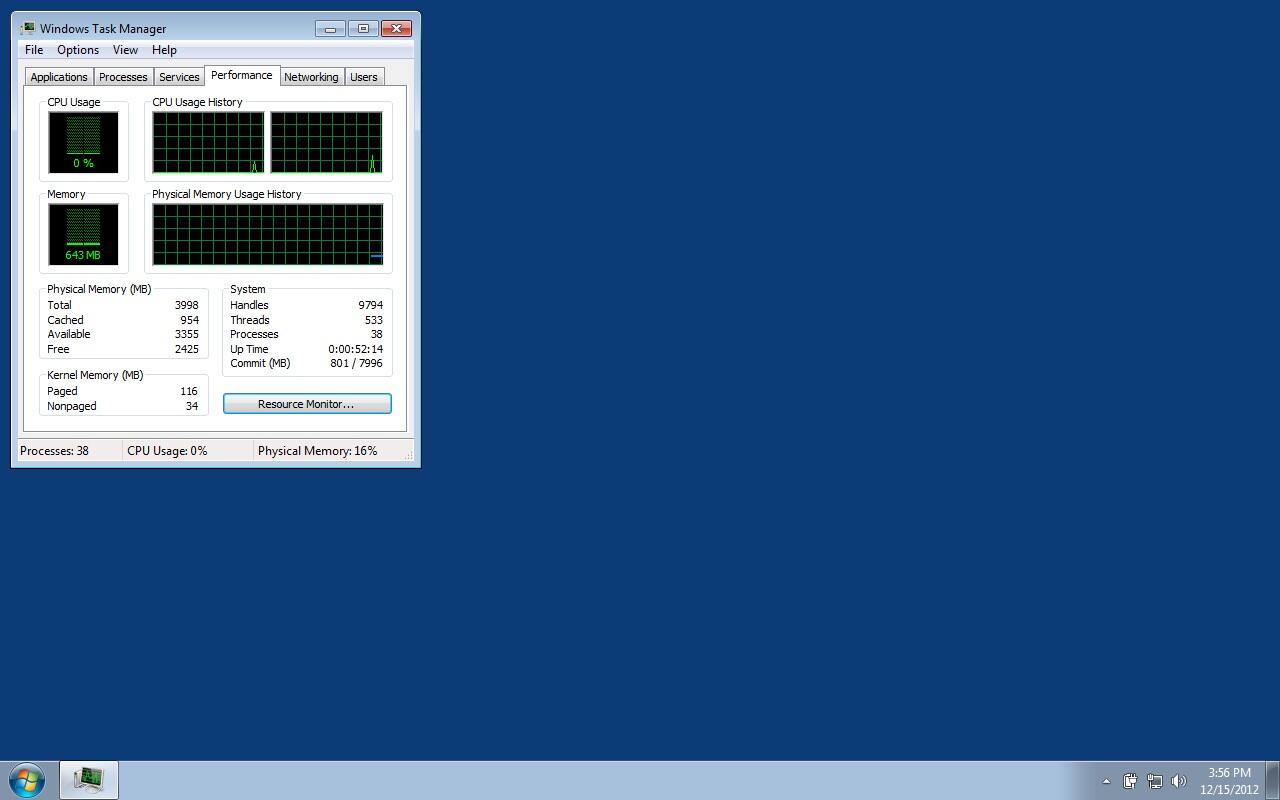
Task: Click the second CPU Usage History graph
Action: [x=326, y=142]
